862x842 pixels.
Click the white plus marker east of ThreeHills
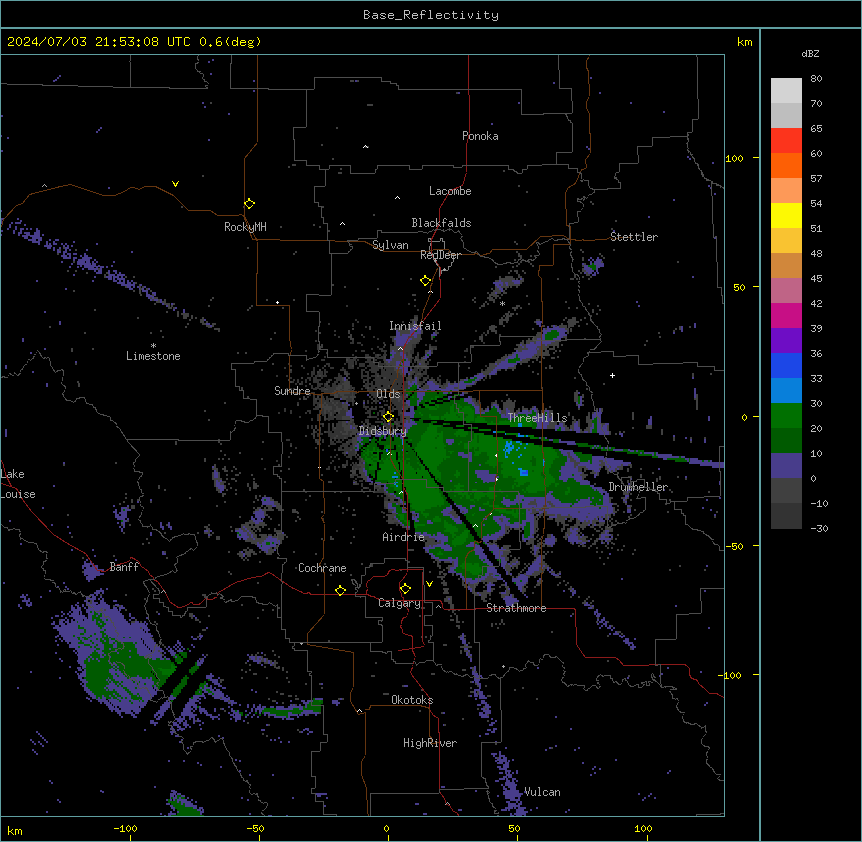click(612, 375)
